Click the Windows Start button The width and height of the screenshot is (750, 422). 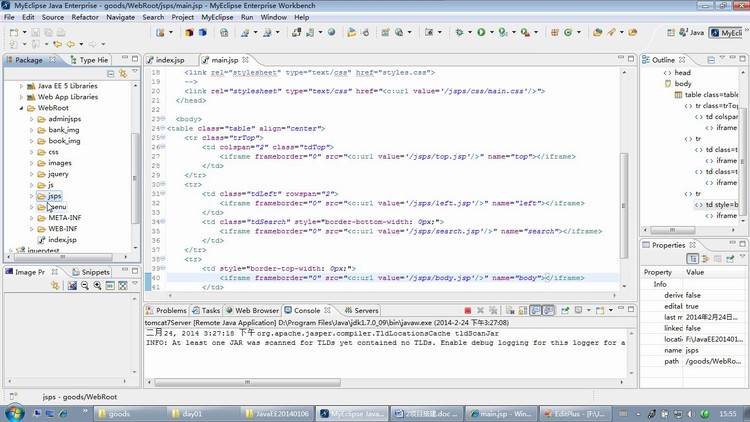click(15, 412)
